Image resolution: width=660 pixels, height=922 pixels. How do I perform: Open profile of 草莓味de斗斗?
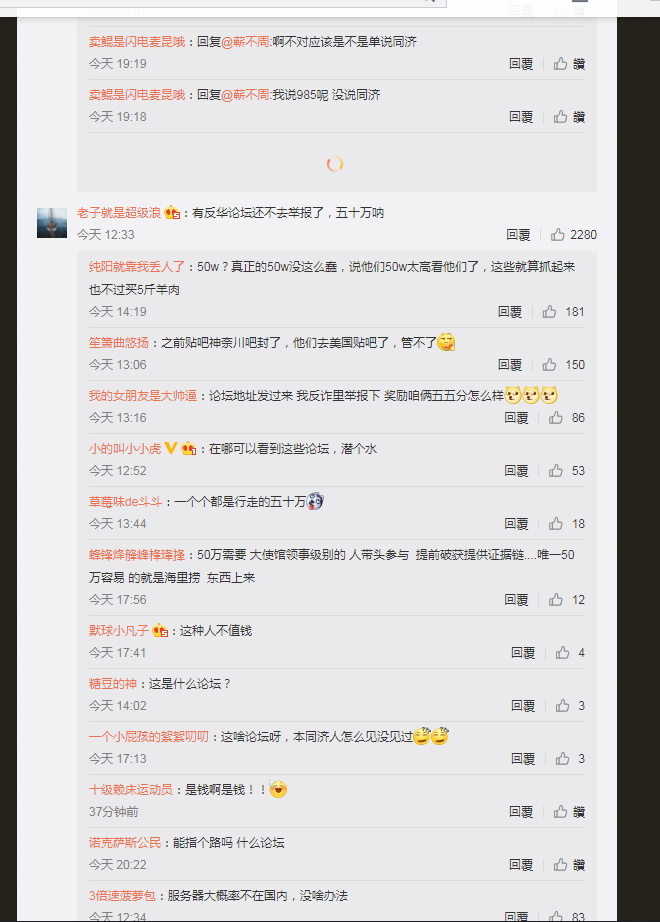click(125, 502)
